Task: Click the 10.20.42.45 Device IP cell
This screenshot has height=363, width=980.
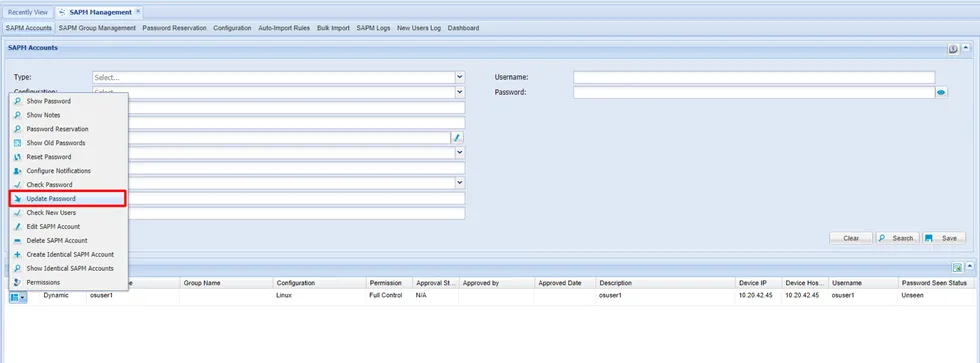Action: [x=756, y=296]
